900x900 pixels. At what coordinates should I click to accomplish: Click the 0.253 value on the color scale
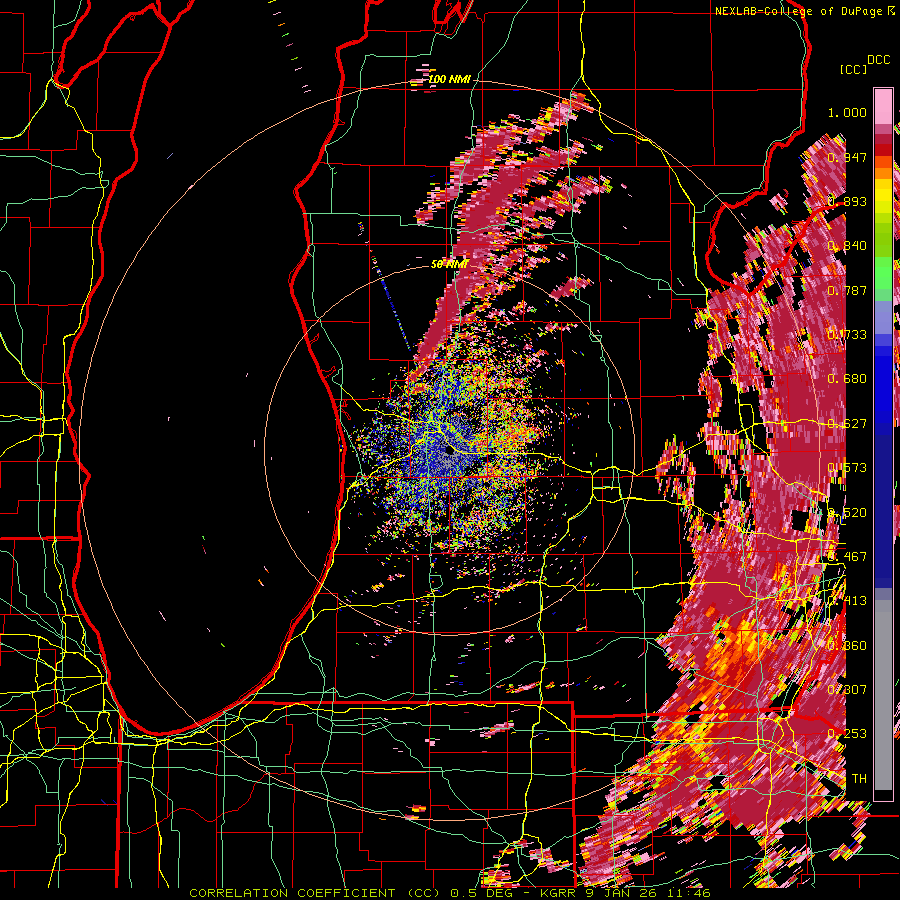click(847, 734)
